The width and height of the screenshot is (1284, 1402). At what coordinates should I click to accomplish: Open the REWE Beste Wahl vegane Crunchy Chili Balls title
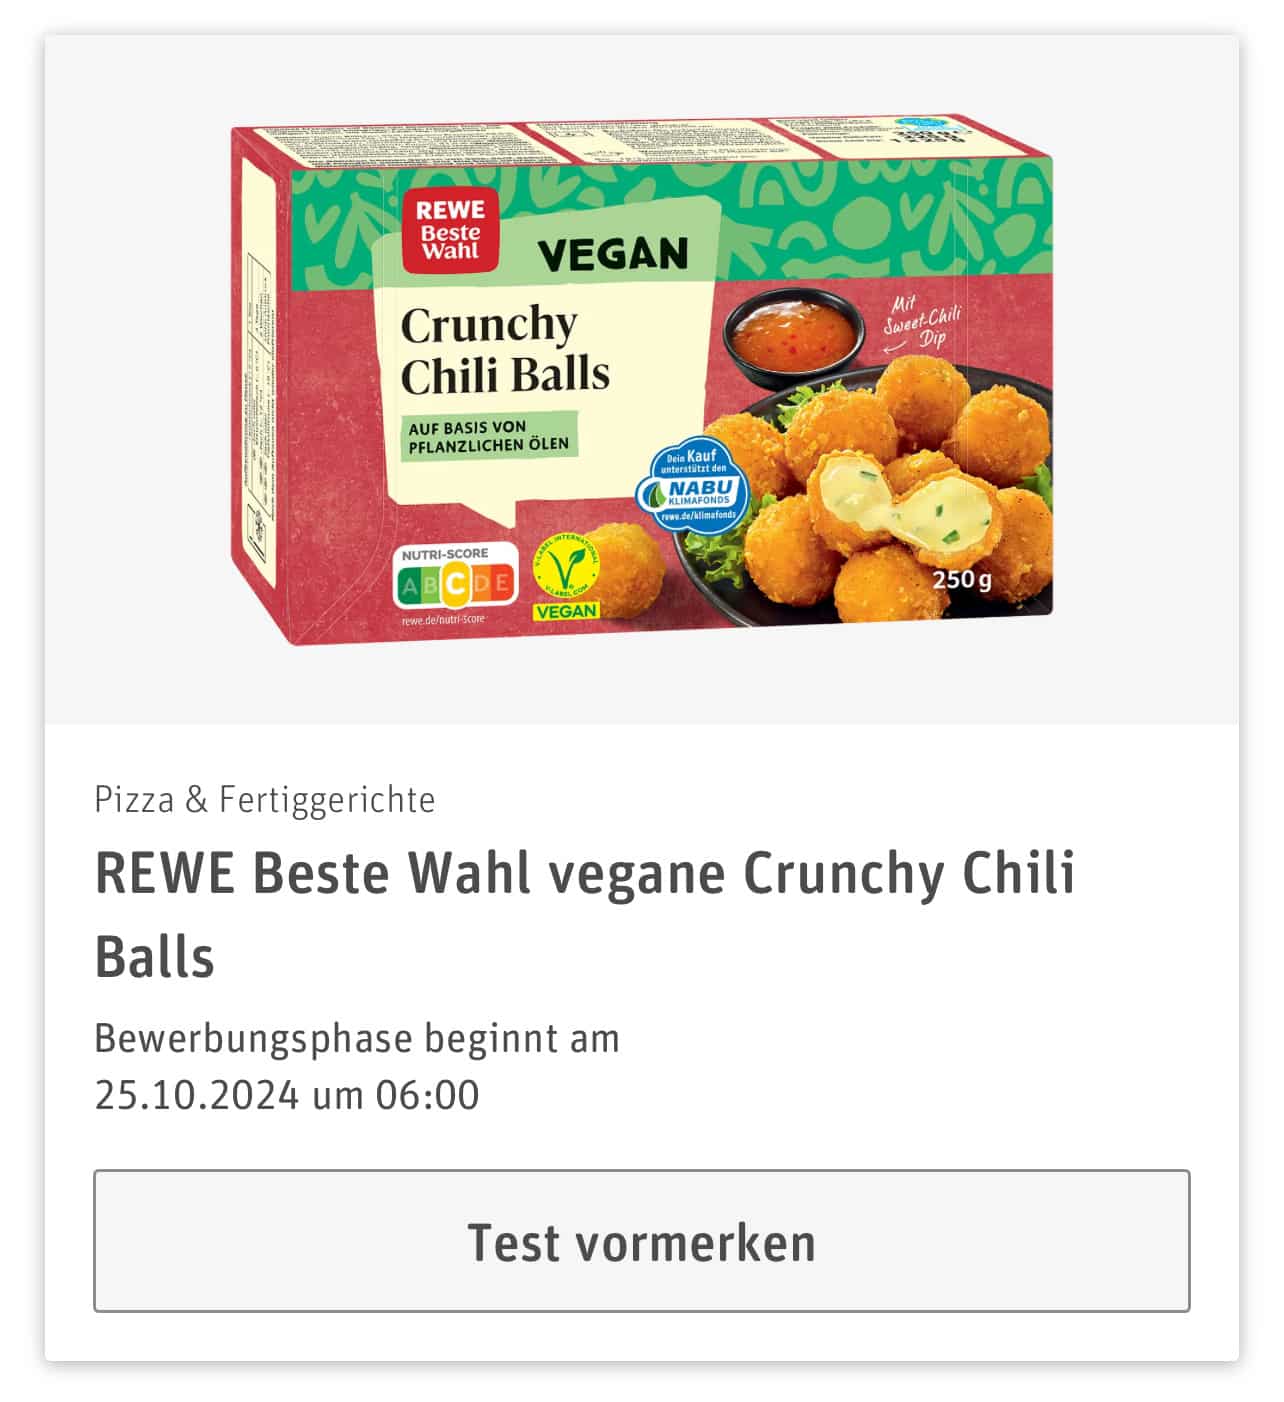585,914
